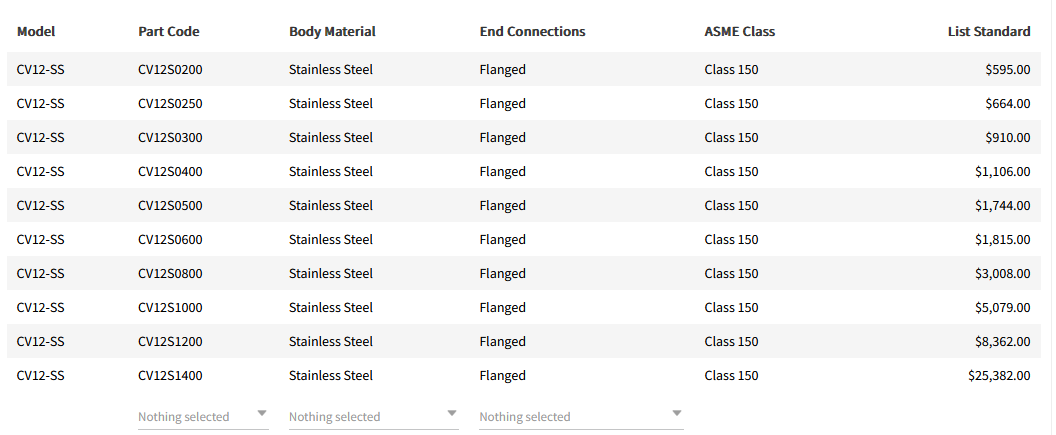Image resolution: width=1056 pixels, height=435 pixels.
Task: Select the $1,815.00 list price cell
Action: tap(1002, 240)
